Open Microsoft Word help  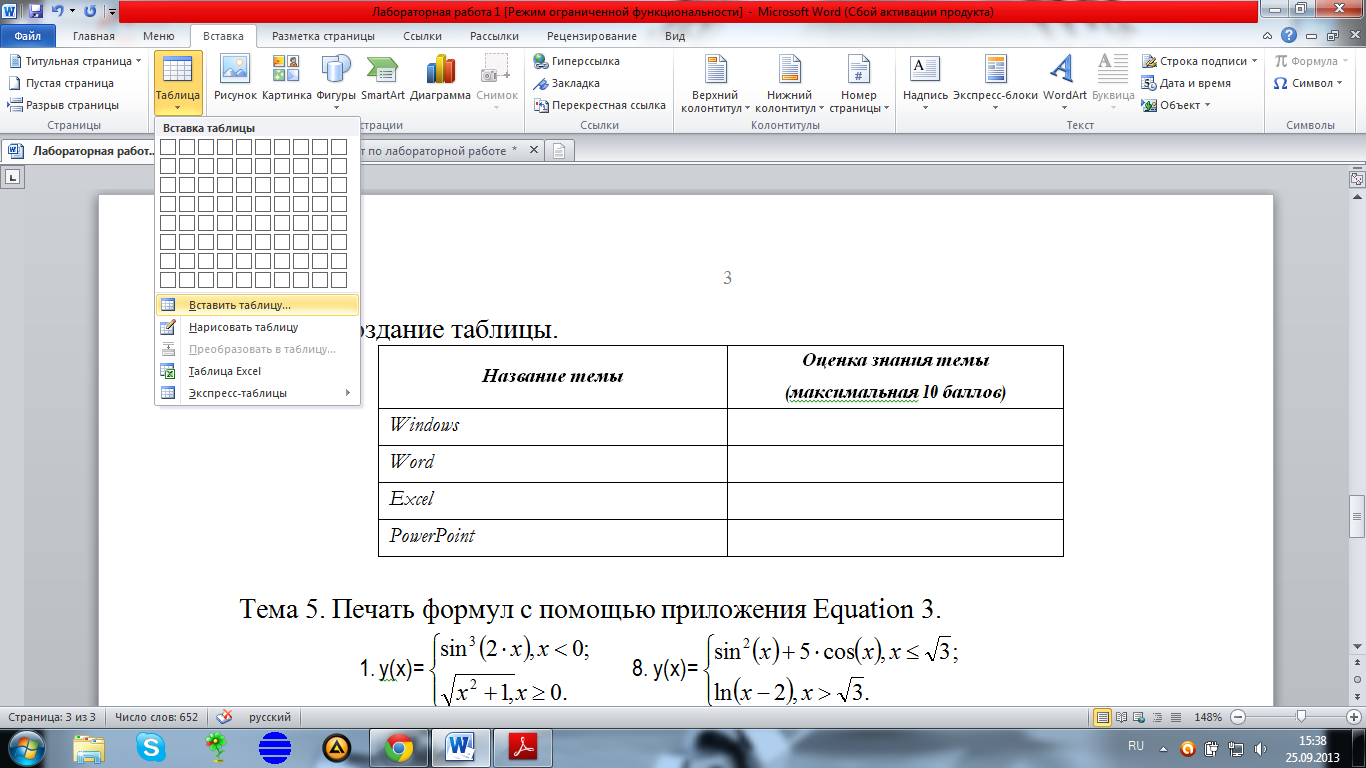1290,36
